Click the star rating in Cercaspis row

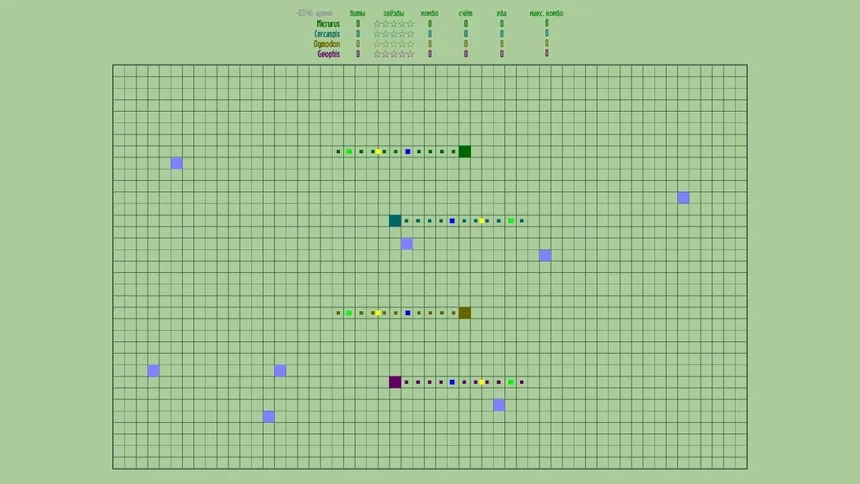[393, 34]
